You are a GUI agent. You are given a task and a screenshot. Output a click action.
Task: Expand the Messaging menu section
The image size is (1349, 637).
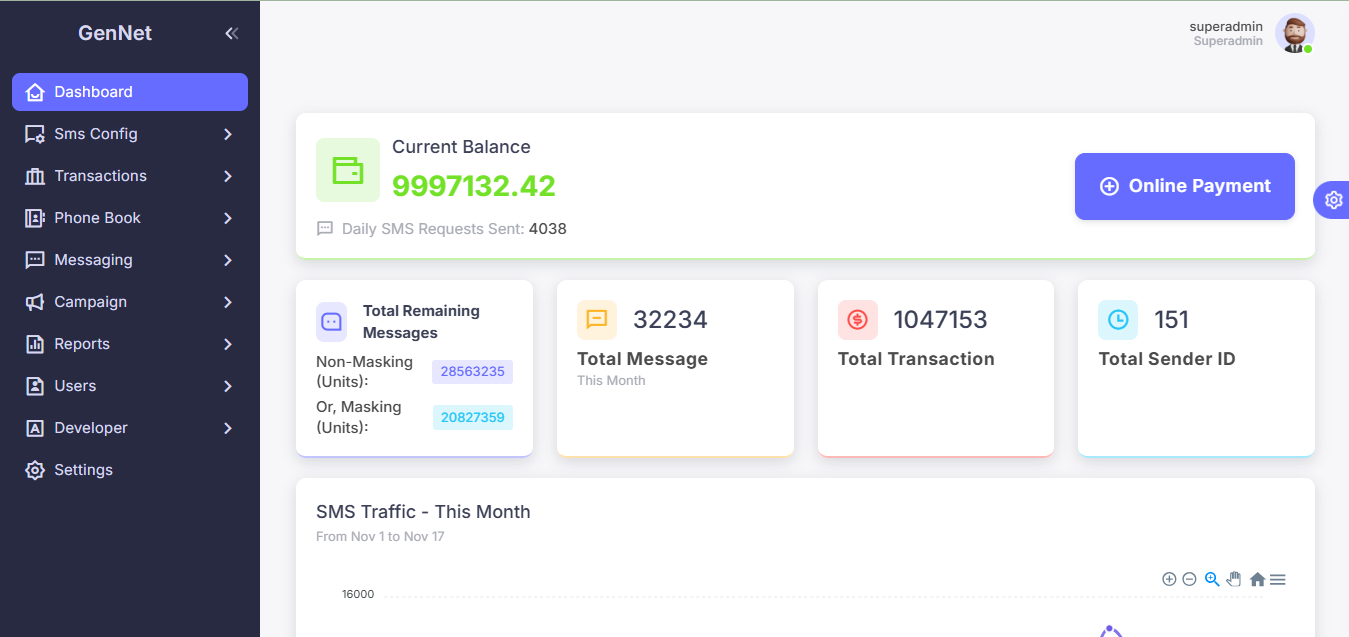(x=130, y=260)
